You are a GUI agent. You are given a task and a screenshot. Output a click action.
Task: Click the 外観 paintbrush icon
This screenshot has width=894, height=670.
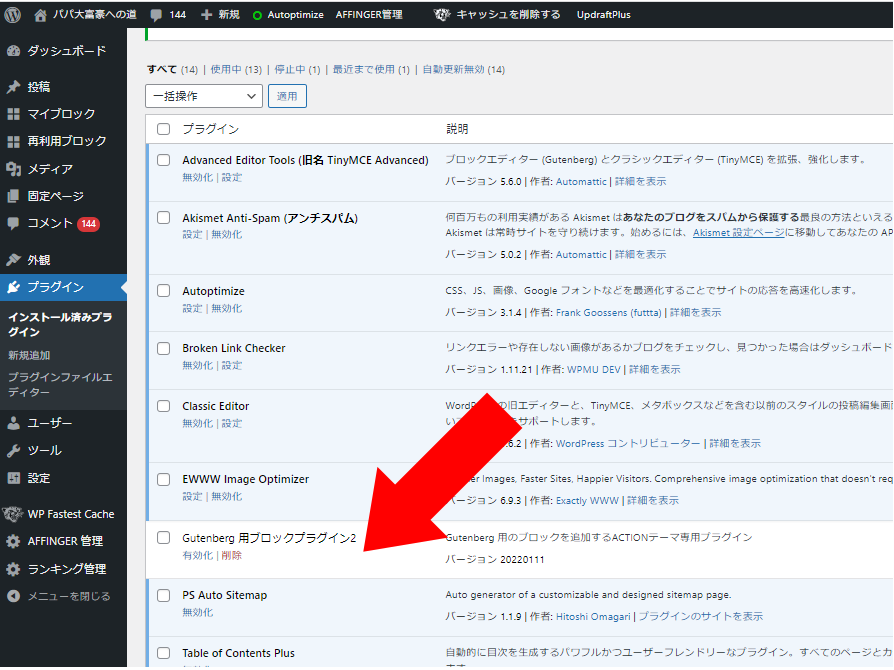(x=14, y=260)
